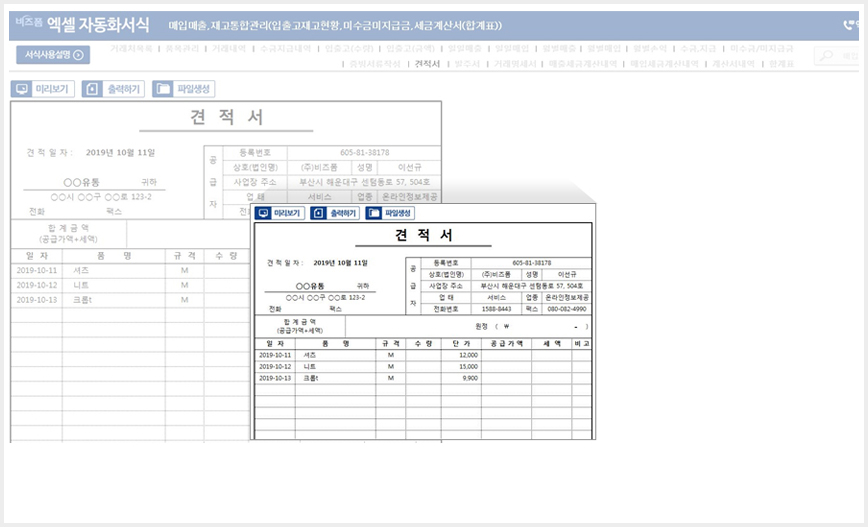Open the 거래처목록 menu
868x527 pixels.
point(131,49)
